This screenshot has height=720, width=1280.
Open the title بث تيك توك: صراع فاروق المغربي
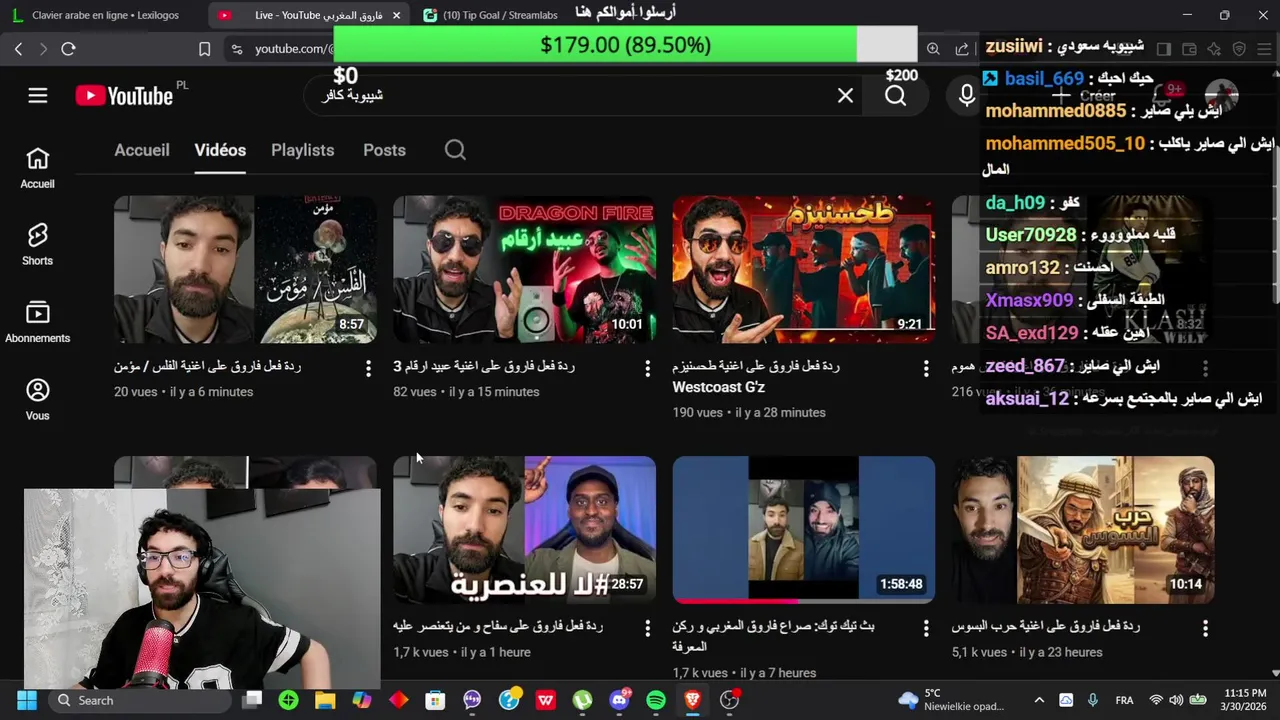(x=773, y=636)
